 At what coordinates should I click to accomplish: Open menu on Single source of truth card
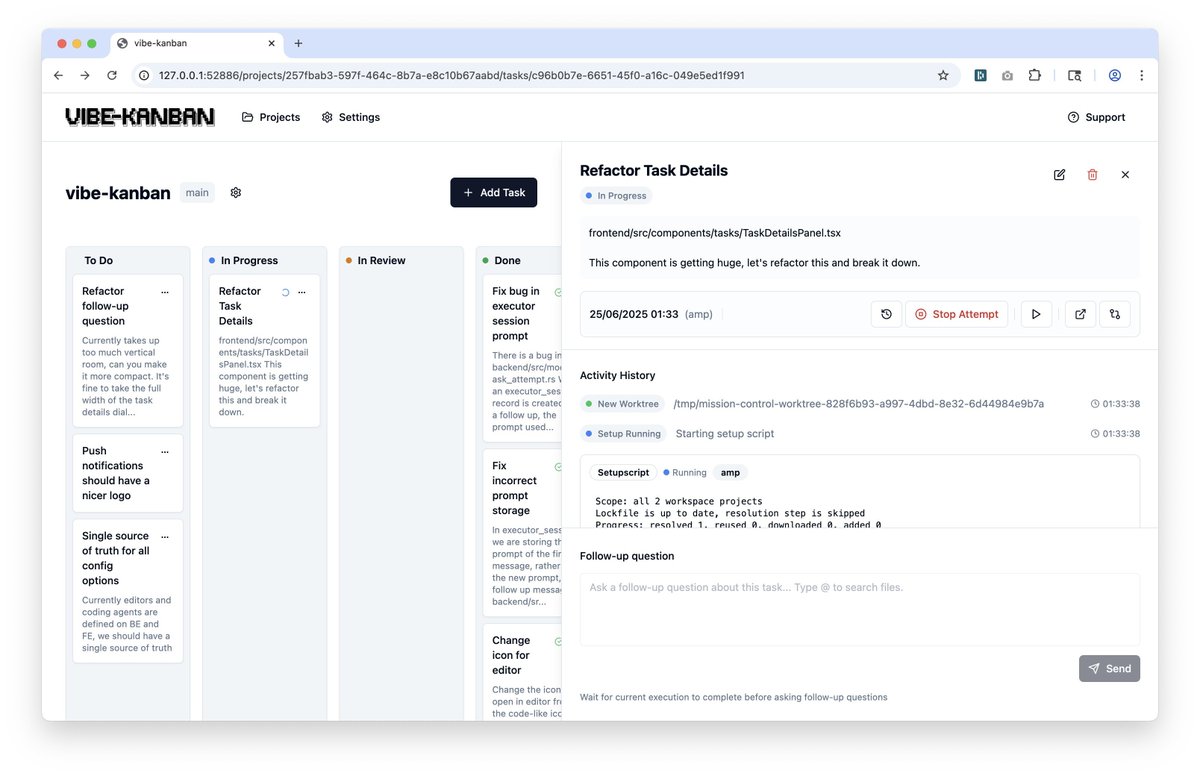(165, 537)
